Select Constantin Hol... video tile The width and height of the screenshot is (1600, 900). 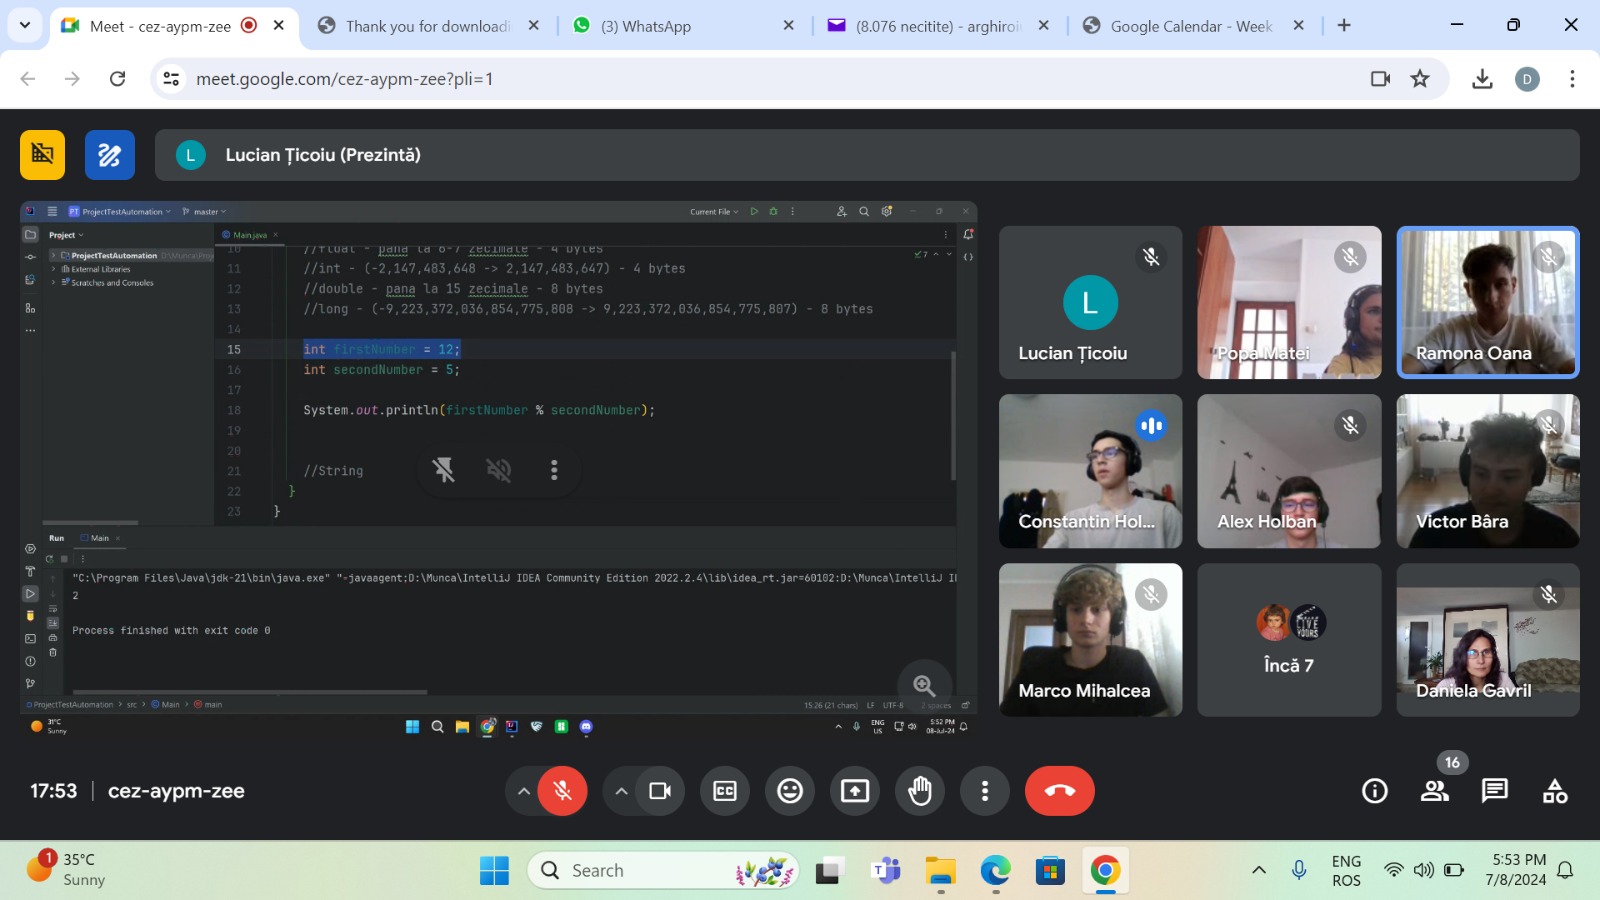1091,471
